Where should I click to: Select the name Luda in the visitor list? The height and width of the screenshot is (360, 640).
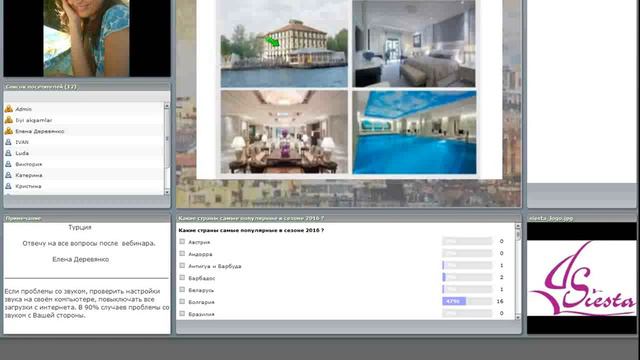[22, 153]
